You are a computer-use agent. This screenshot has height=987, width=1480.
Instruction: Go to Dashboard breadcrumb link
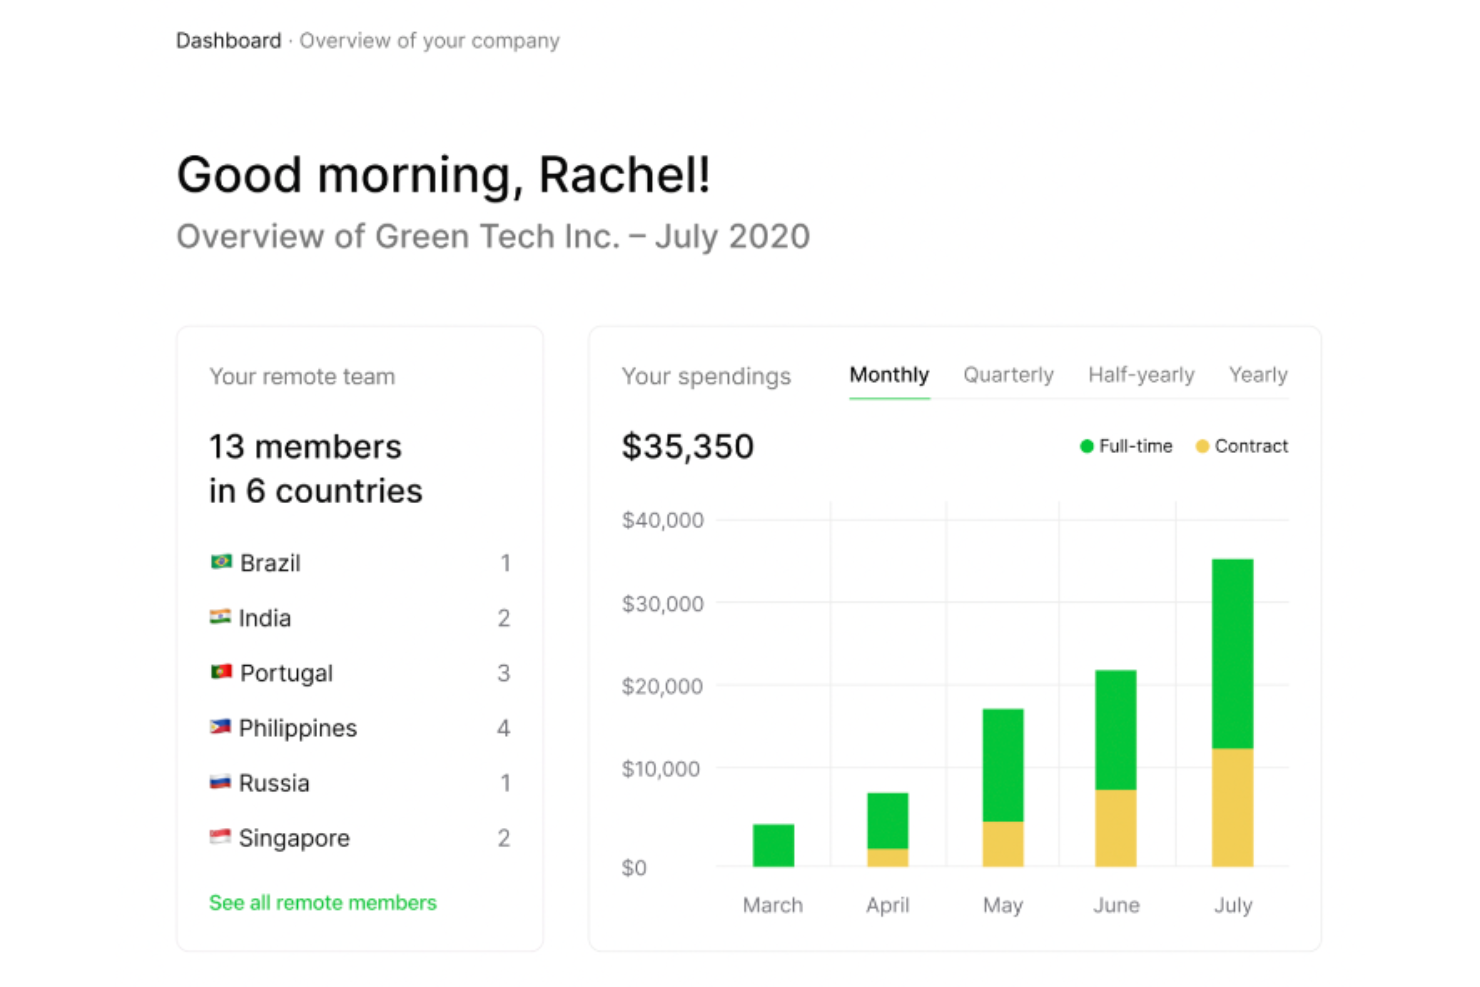229,41
